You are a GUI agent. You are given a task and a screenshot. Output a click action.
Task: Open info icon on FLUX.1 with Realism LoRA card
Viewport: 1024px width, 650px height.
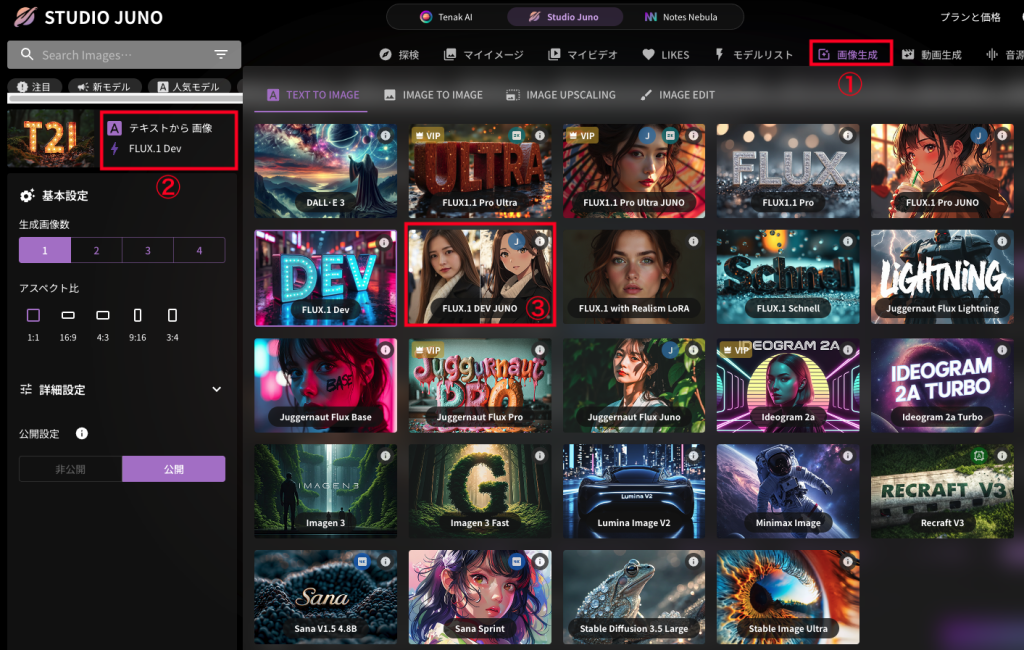coord(694,241)
